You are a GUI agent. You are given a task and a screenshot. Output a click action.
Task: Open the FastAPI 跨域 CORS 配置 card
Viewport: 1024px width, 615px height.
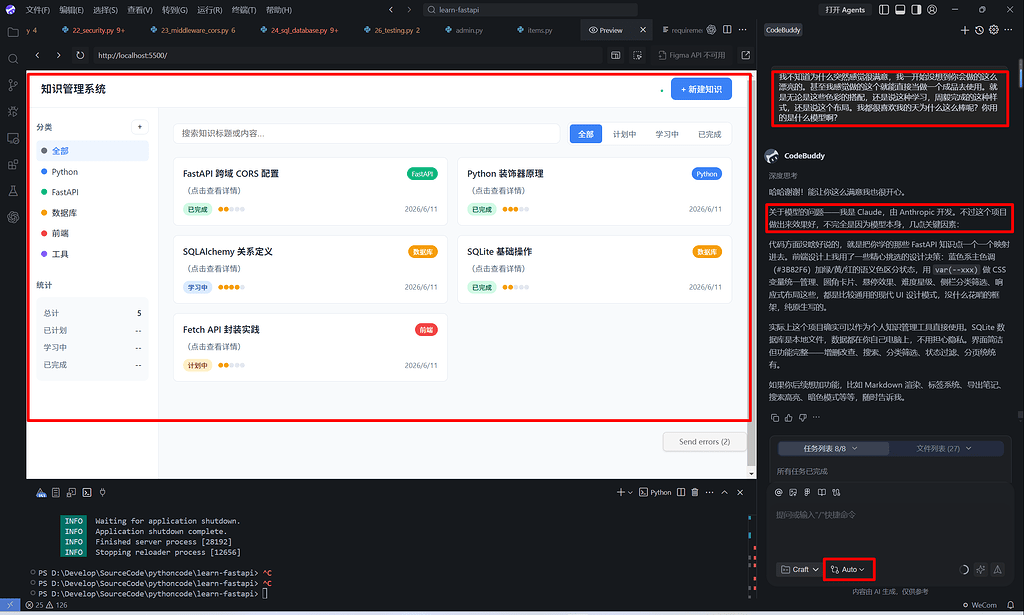pos(310,191)
